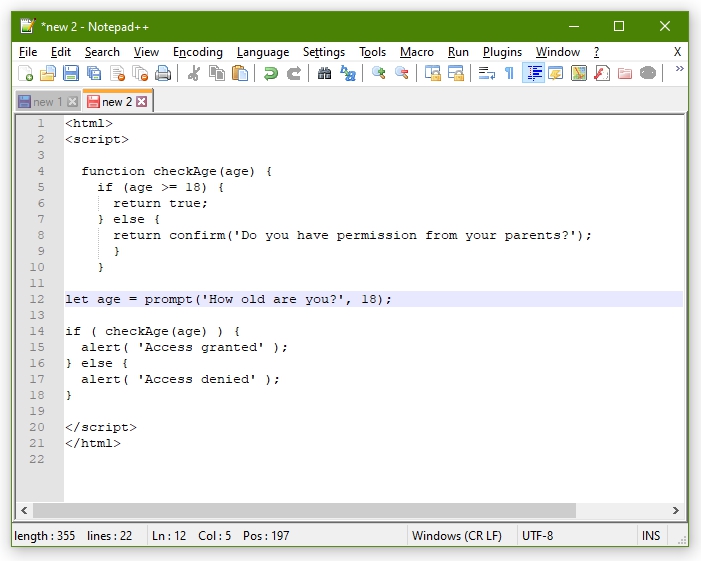Open the Search menu

tap(102, 52)
